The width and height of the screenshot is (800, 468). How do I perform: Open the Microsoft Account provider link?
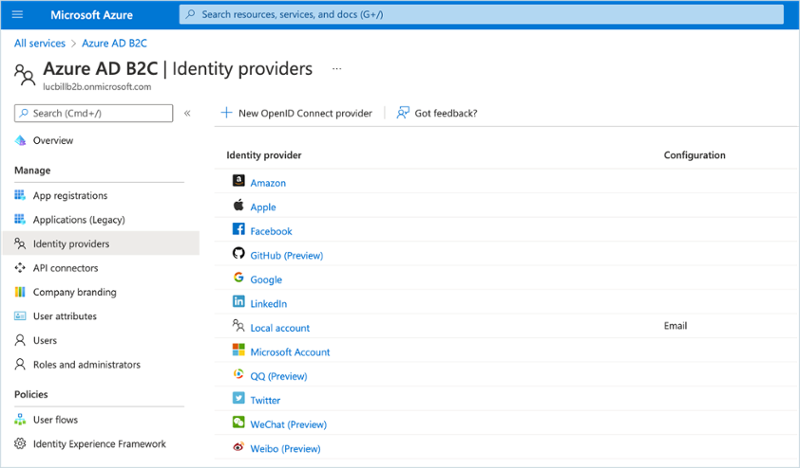click(x=290, y=352)
